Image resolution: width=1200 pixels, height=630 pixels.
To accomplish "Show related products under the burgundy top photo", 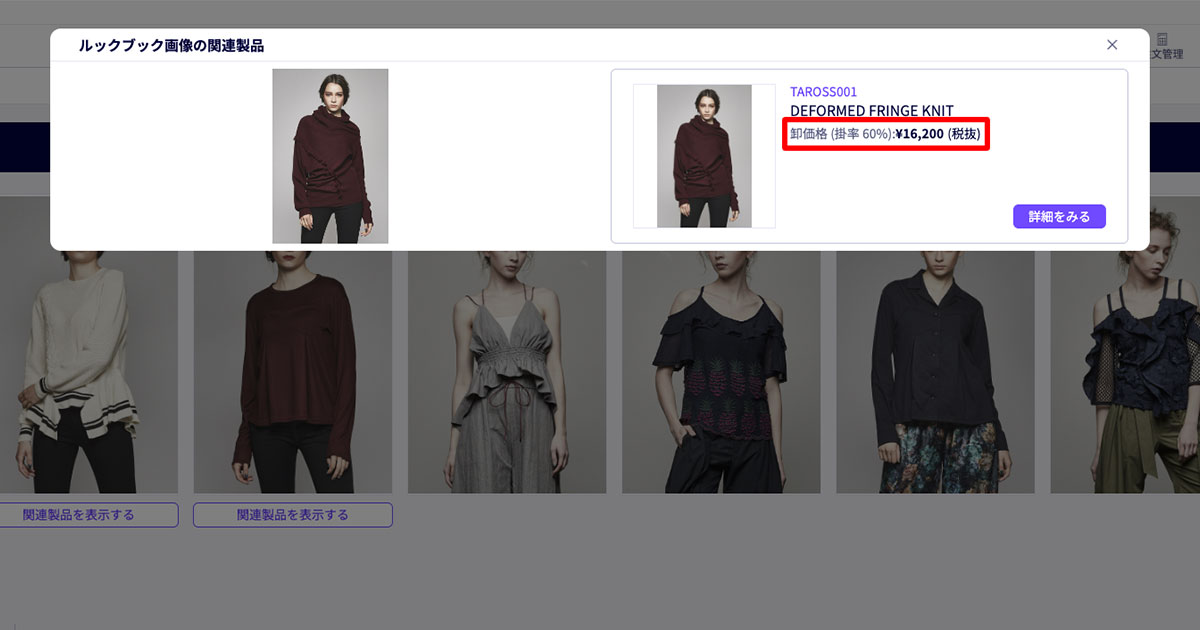I will (293, 515).
